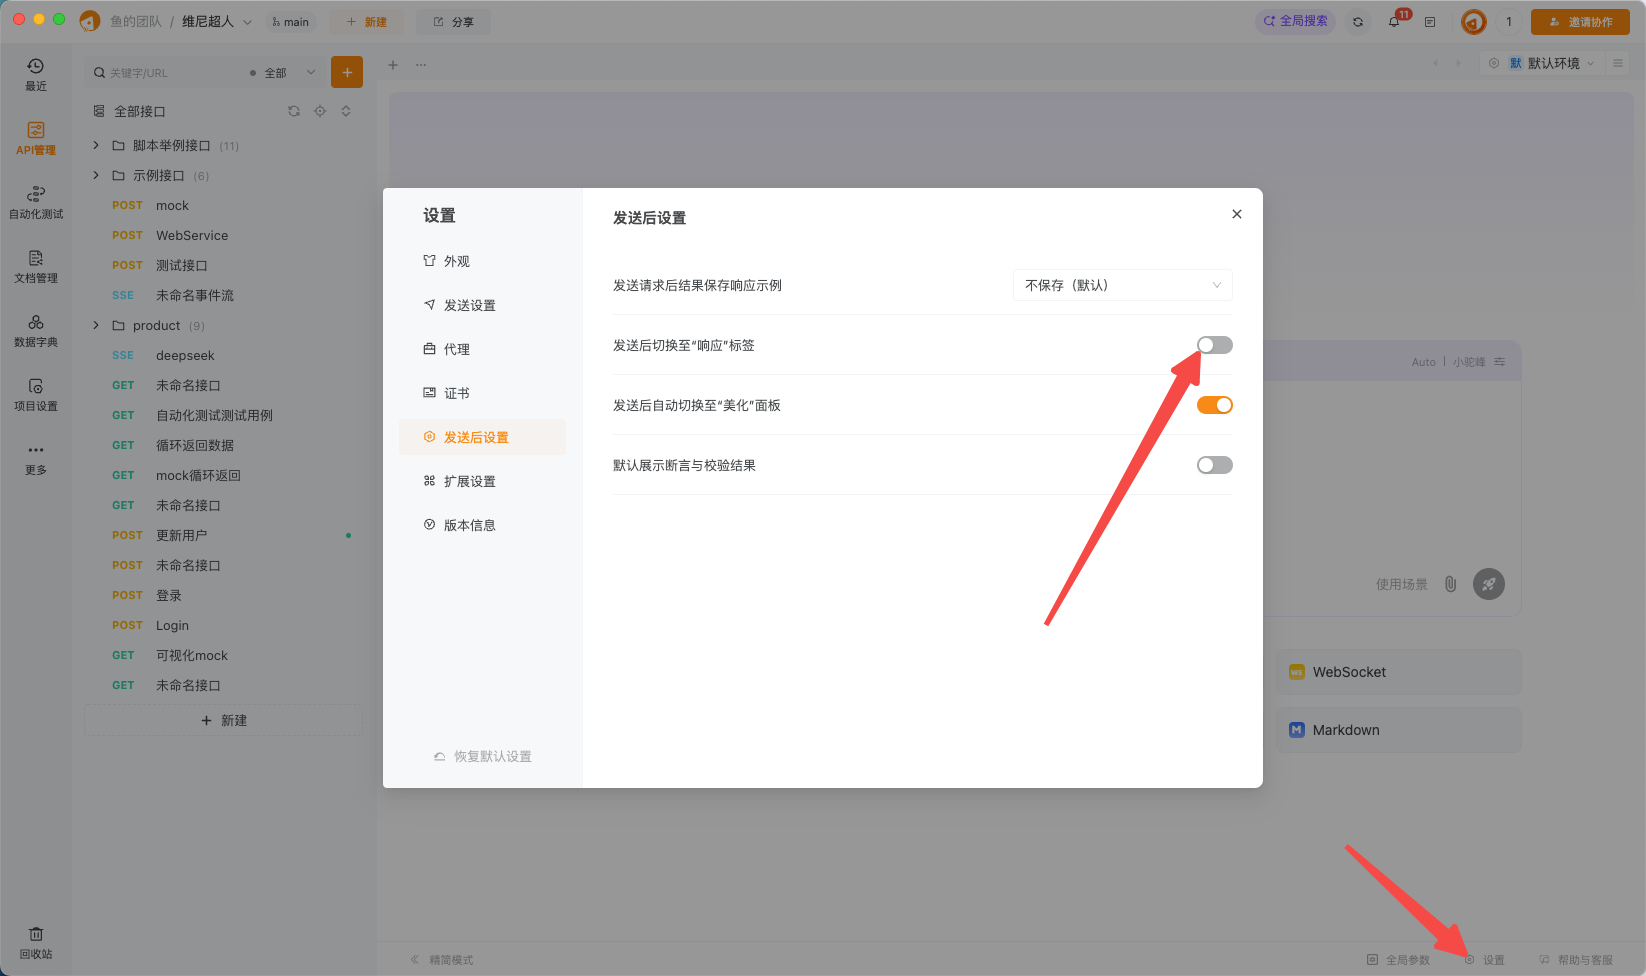Open 扩展设置 in settings sidebar
This screenshot has height=976, width=1646.
click(470, 480)
